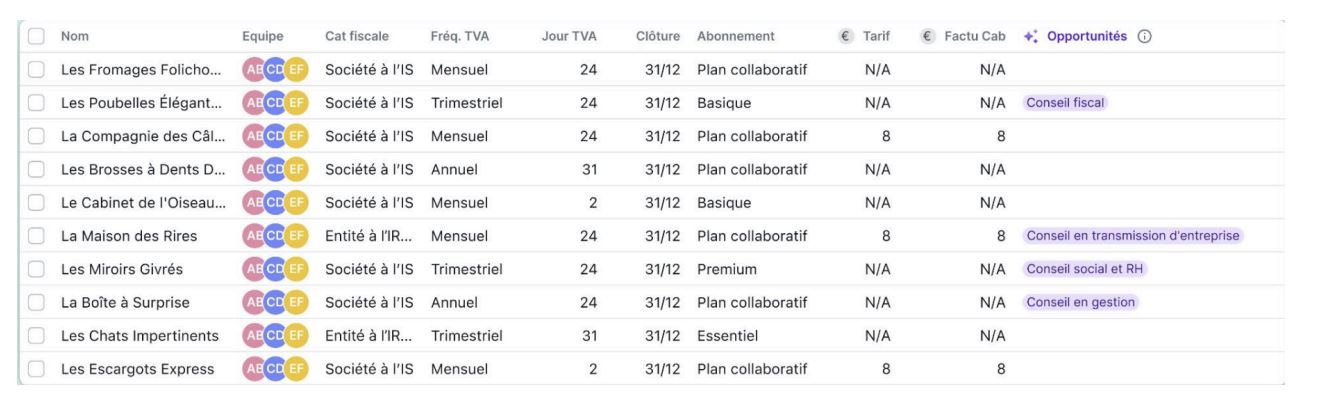Open the info icon after Opportunités
Viewport: 1328px width, 412px height.
[1144, 36]
